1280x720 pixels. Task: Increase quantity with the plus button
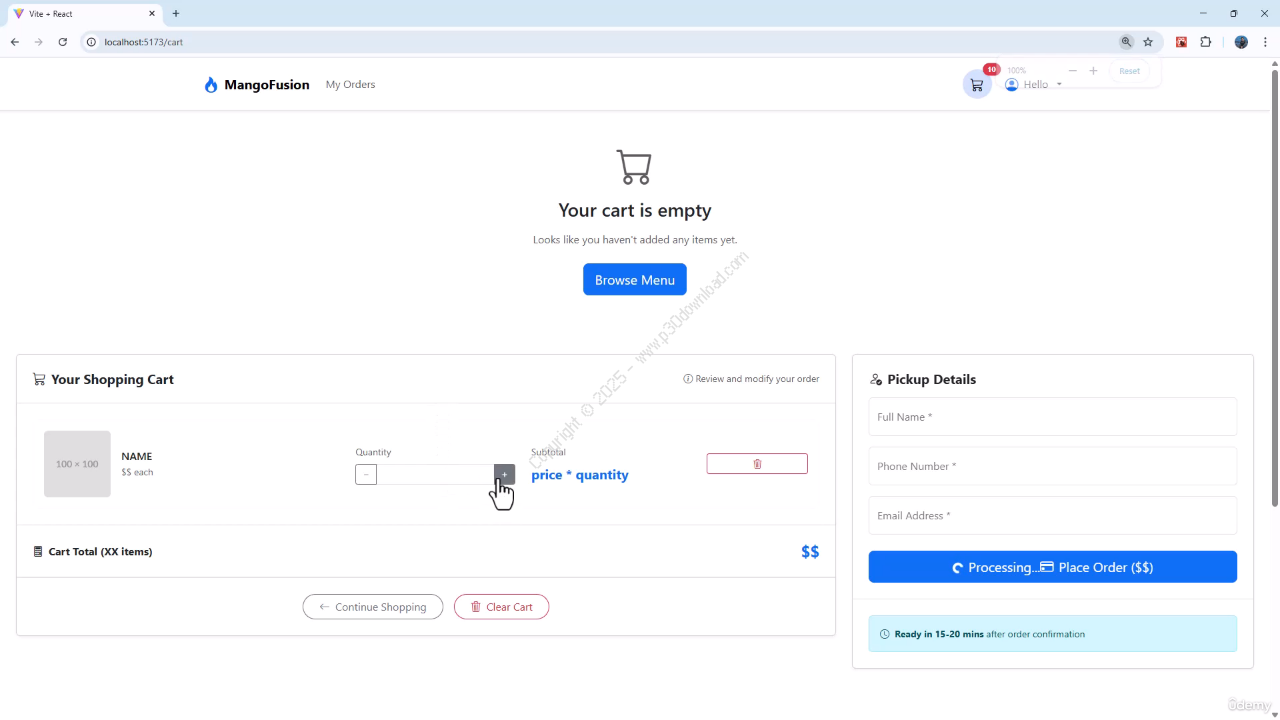(x=504, y=474)
